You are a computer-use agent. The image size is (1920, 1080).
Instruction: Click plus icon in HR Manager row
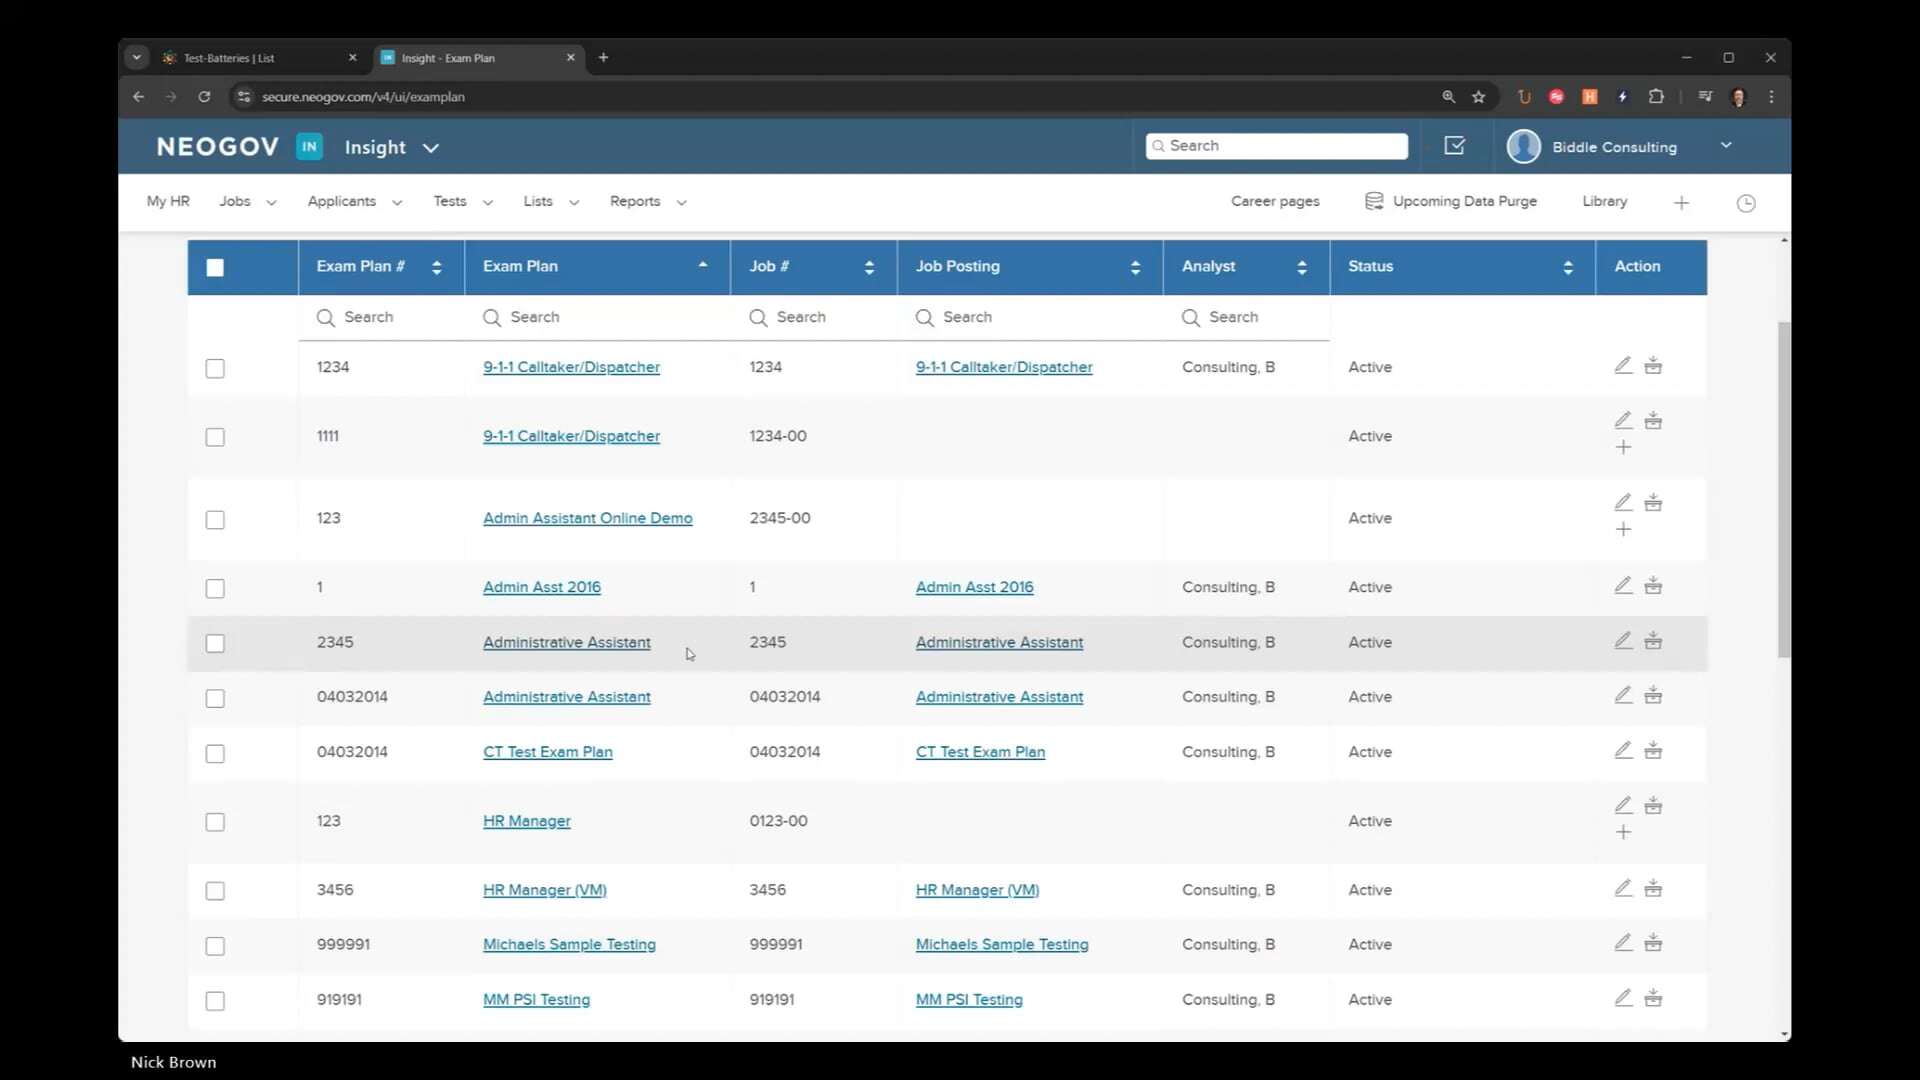pos(1623,832)
